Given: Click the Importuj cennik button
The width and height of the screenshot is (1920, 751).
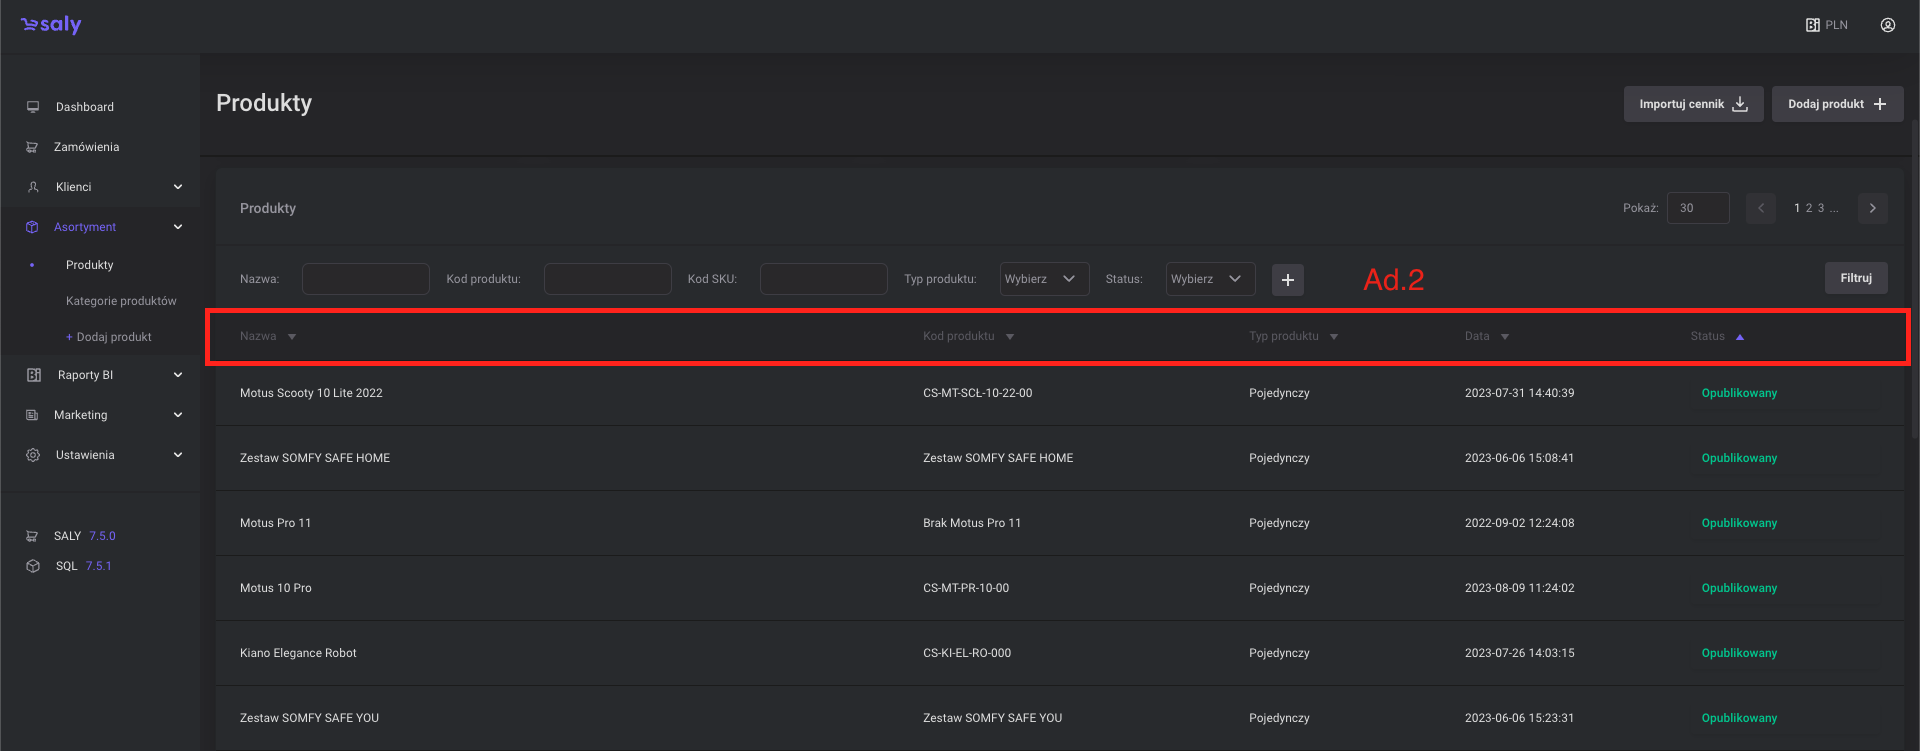Looking at the screenshot, I should point(1692,104).
